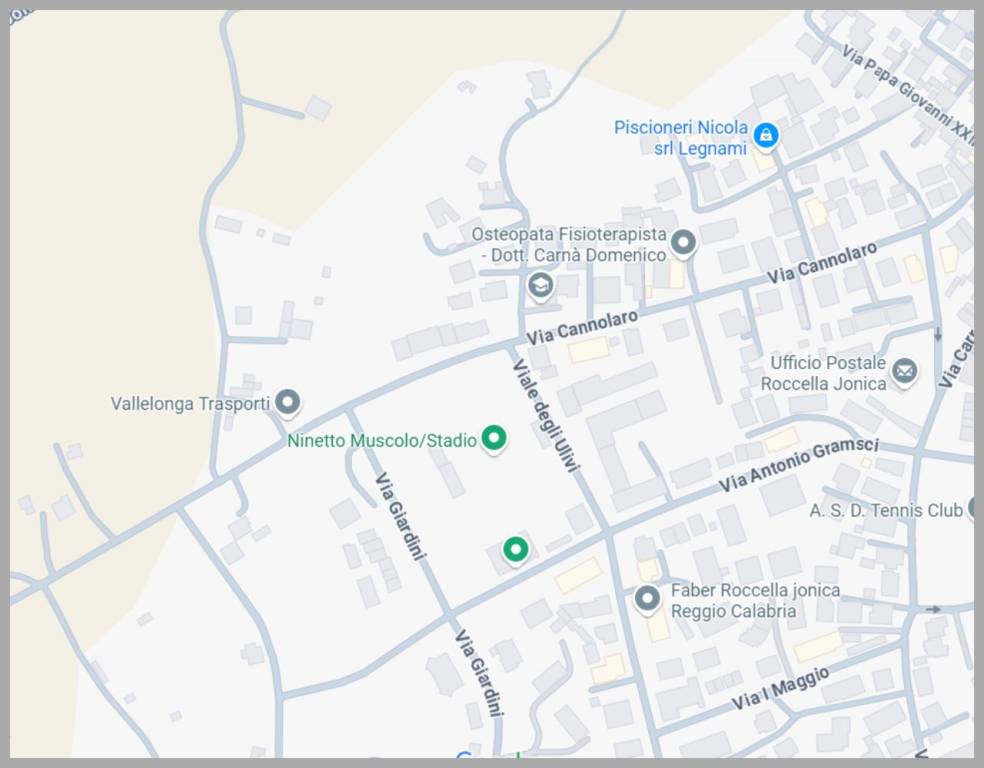The height and width of the screenshot is (768, 984).
Task: Select the green Ninetto Muscolo/Stadio marker
Action: click(493, 438)
